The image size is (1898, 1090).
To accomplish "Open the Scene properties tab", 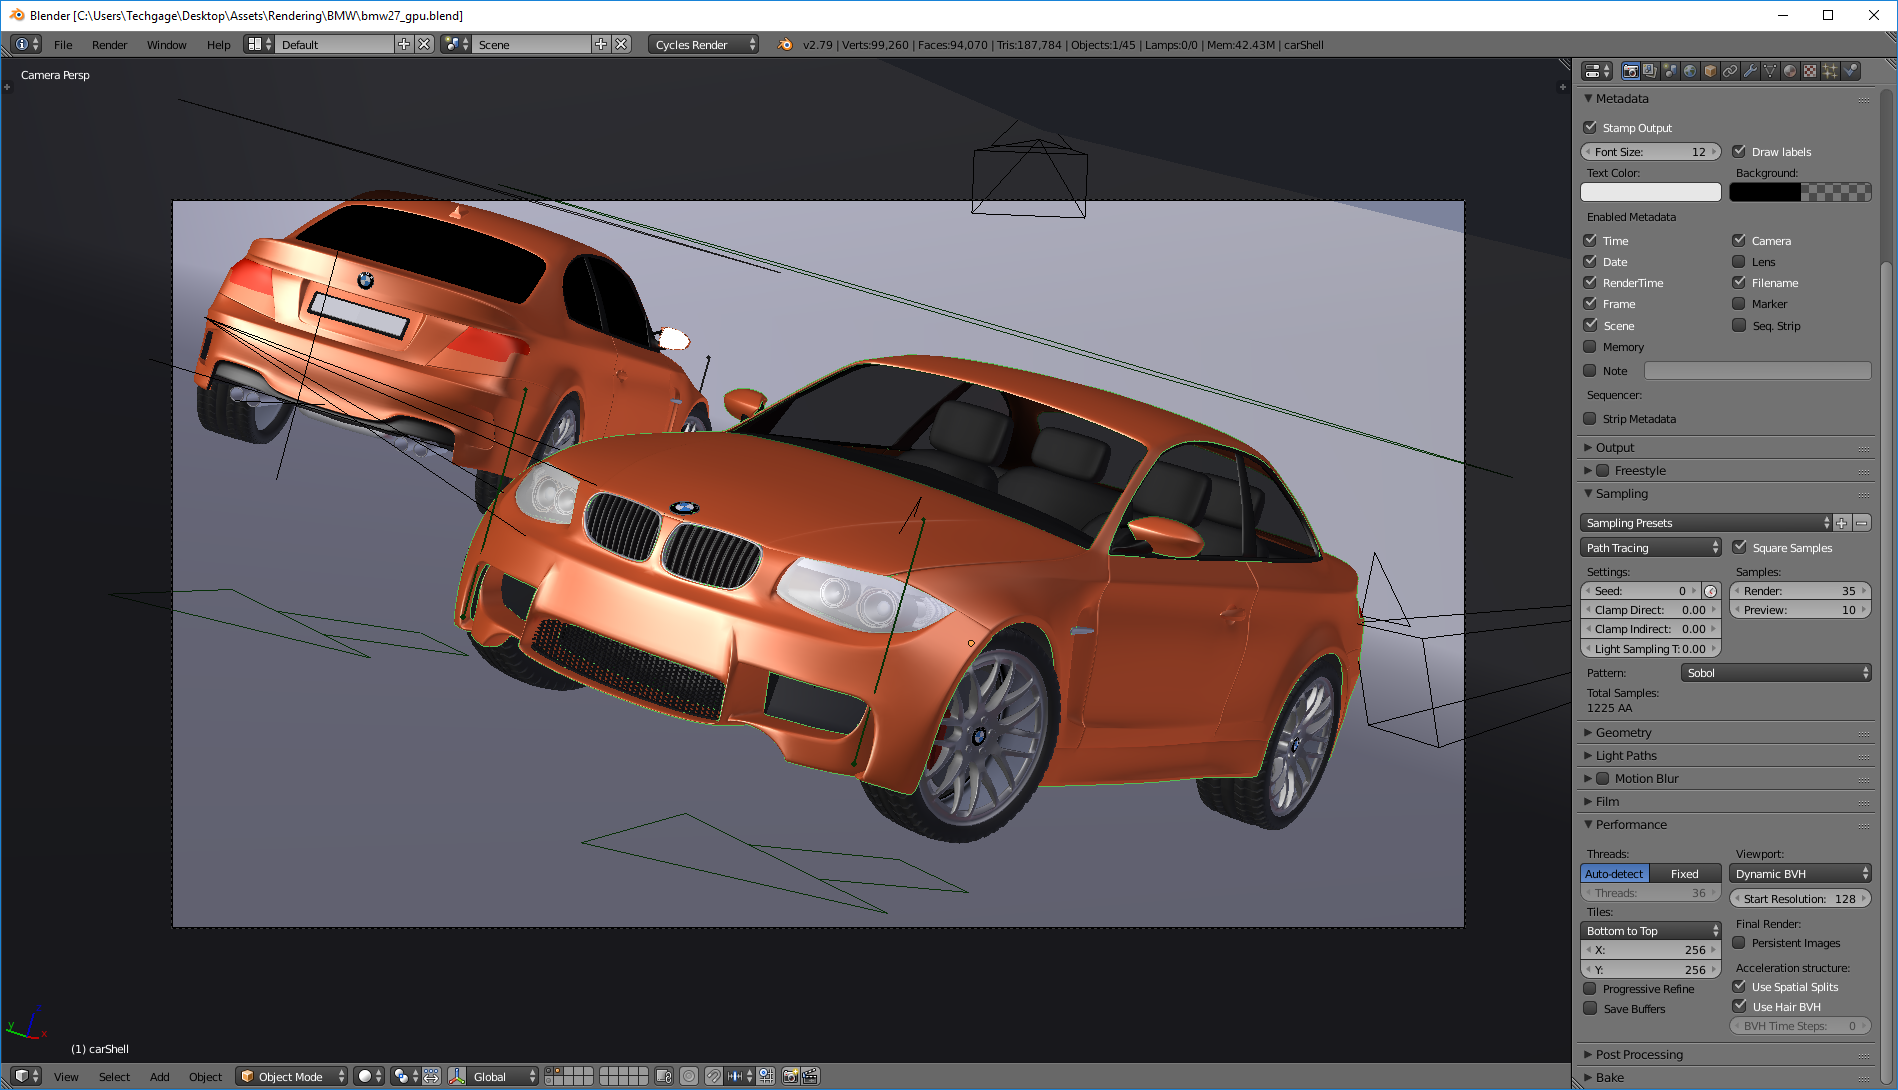I will pos(1670,71).
